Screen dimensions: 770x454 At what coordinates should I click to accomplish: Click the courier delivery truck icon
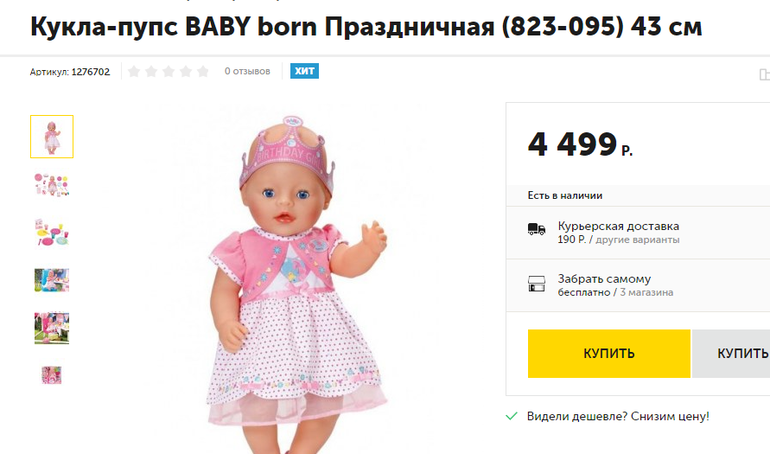pos(536,229)
